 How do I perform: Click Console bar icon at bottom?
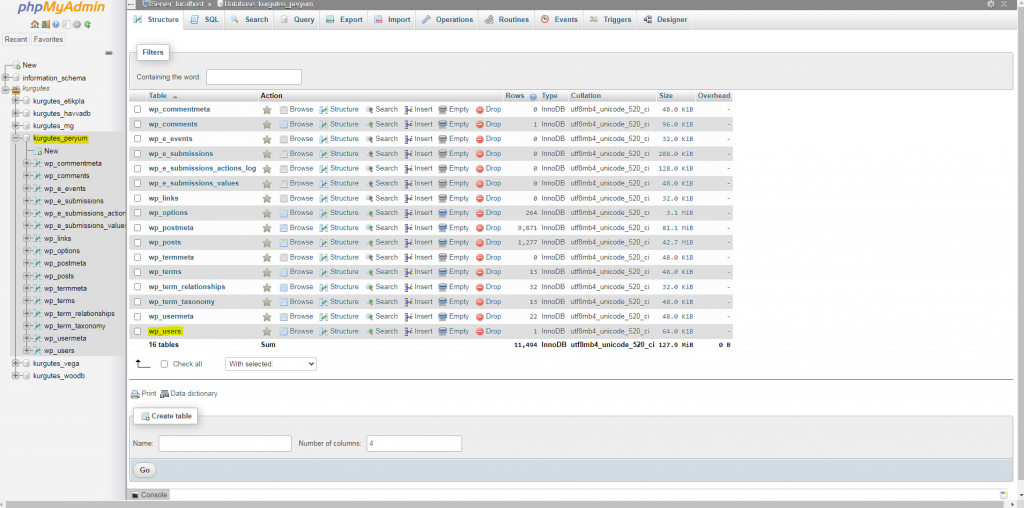click(x=135, y=495)
